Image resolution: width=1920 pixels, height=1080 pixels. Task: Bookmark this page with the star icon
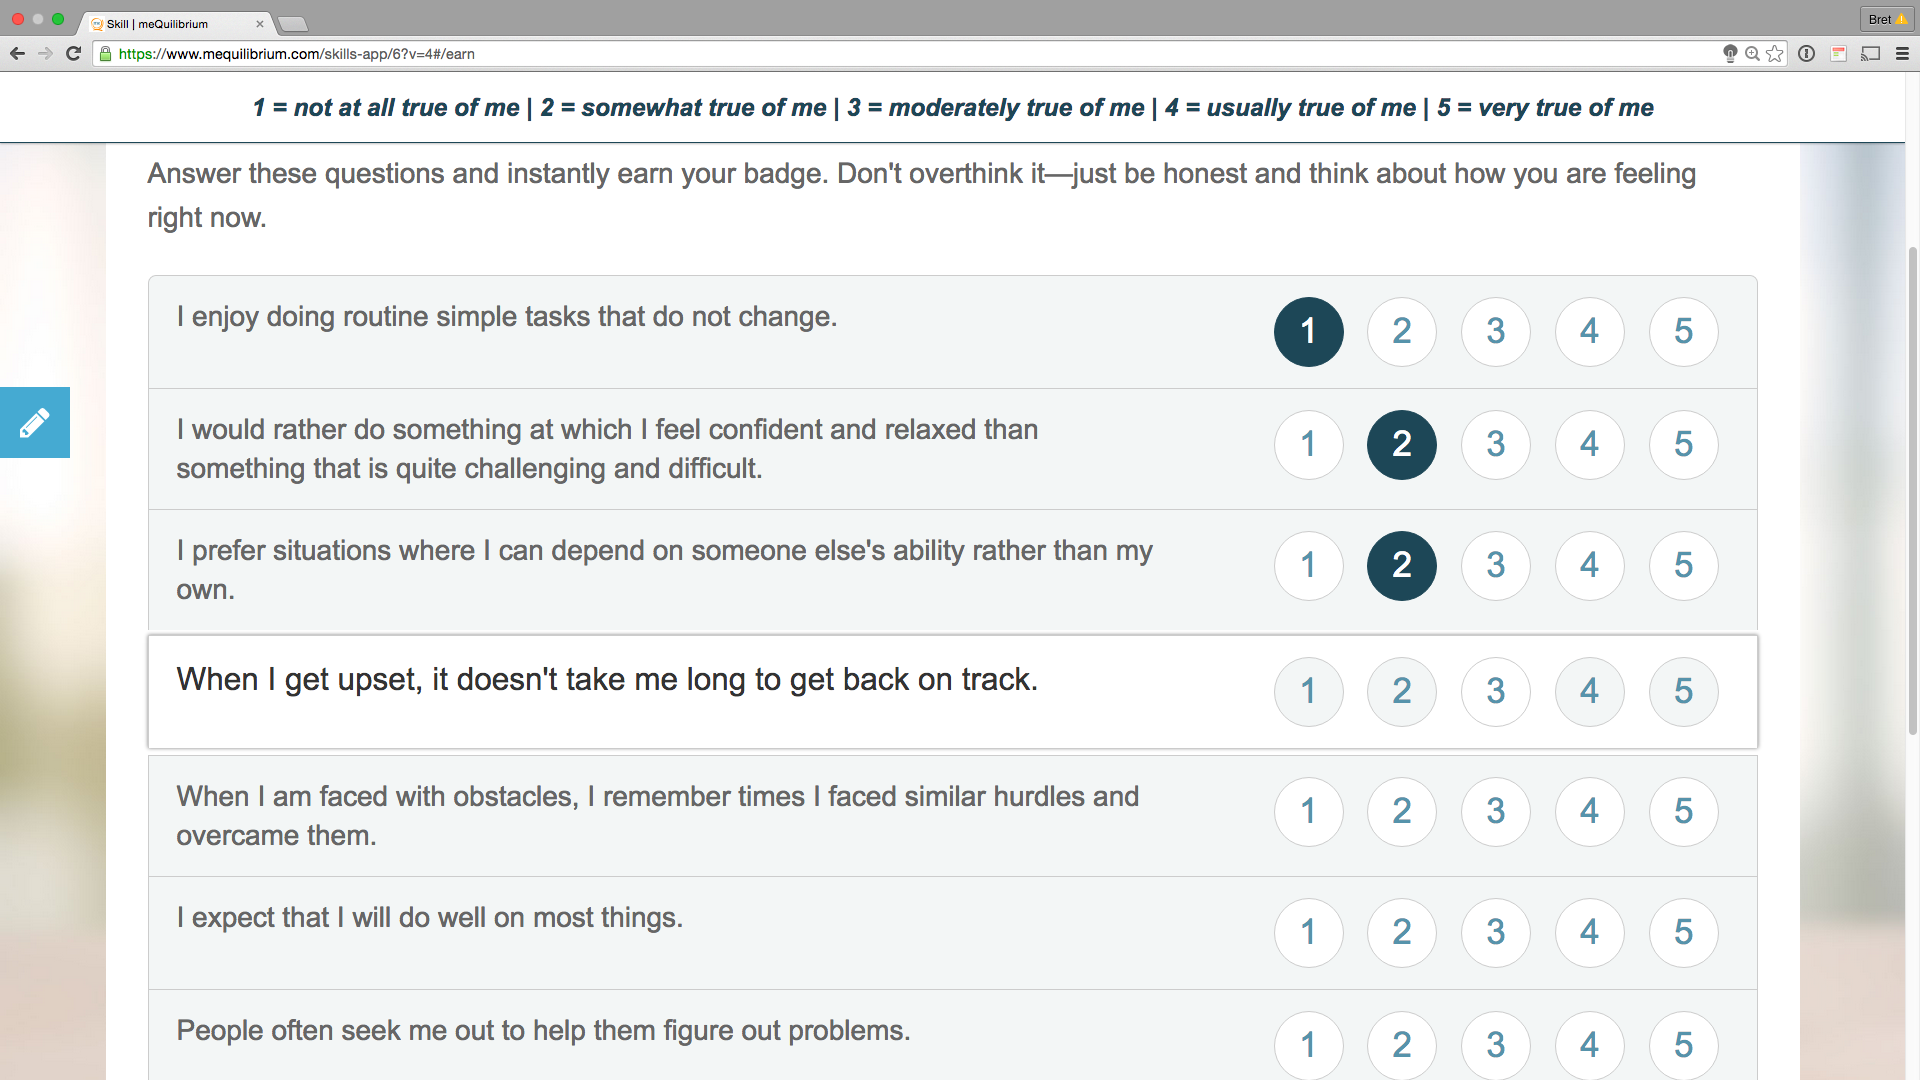pos(1775,54)
